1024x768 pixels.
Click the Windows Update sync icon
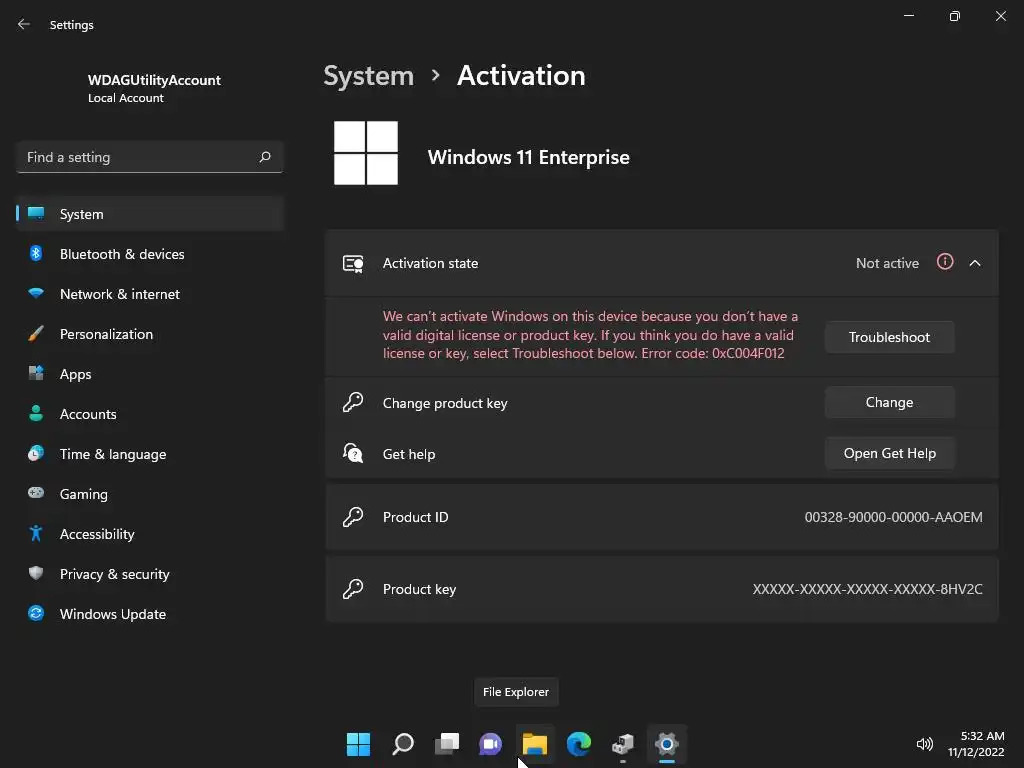click(x=36, y=613)
